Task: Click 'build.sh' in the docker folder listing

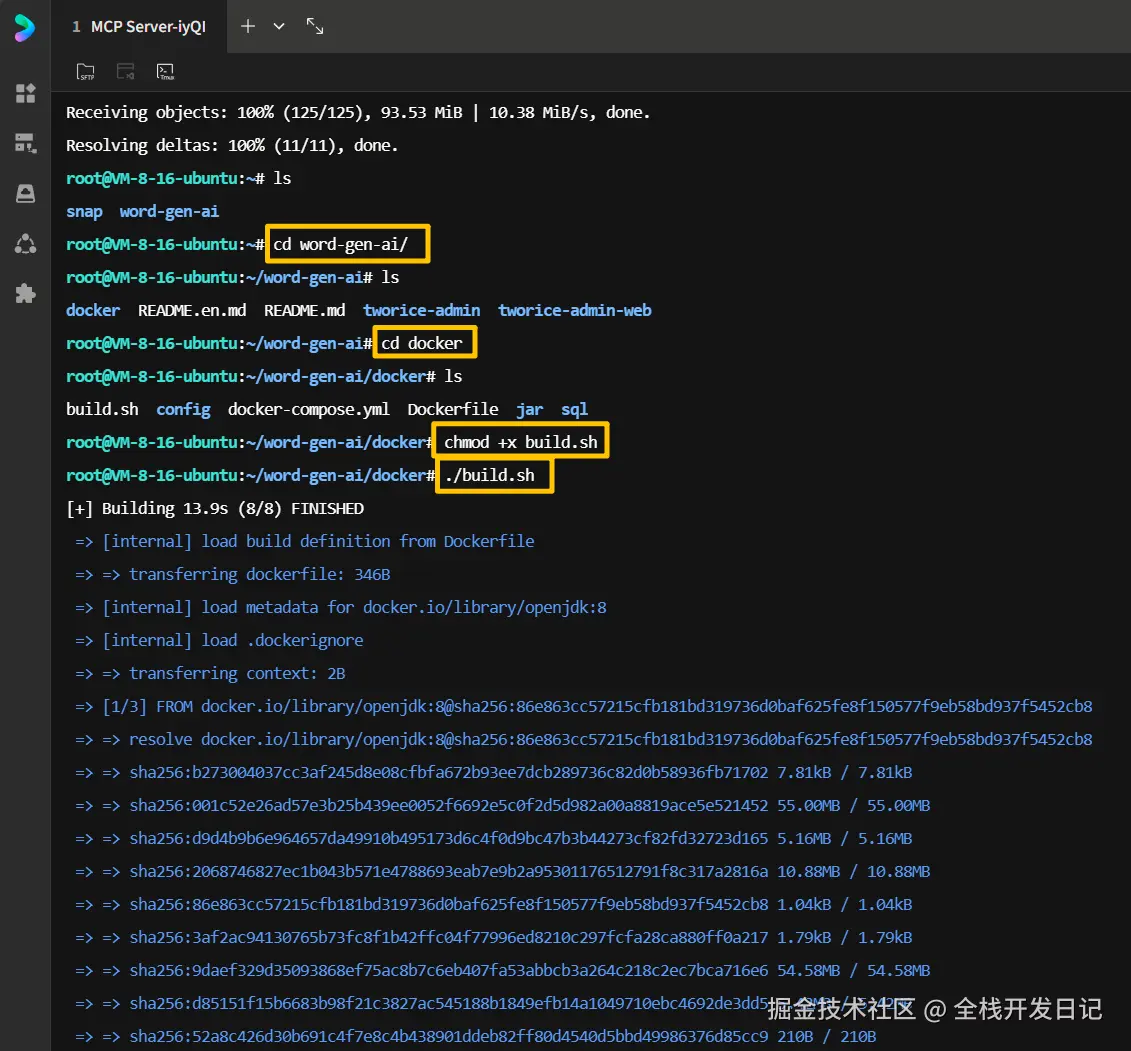Action: [102, 409]
